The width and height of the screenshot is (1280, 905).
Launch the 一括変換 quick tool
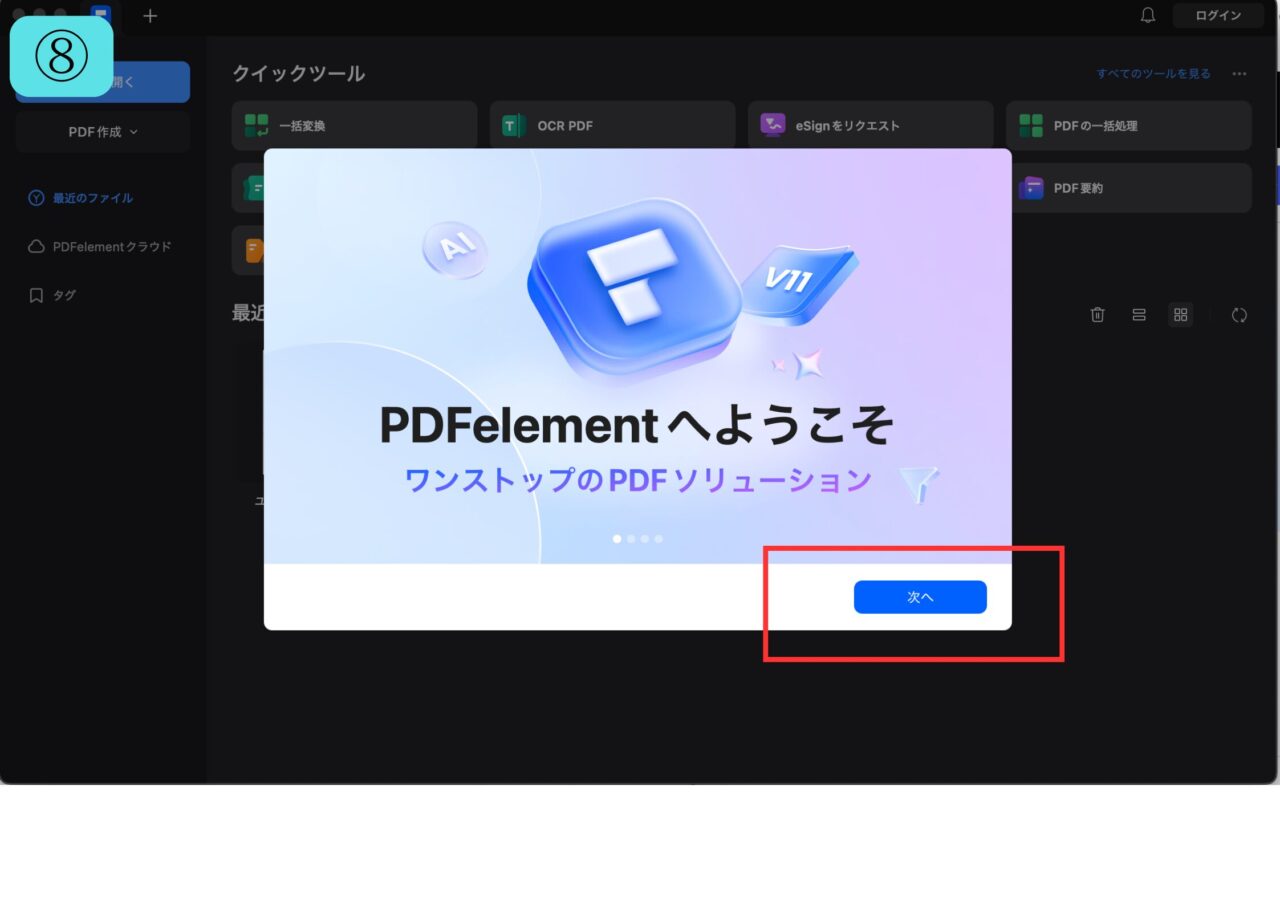point(354,126)
